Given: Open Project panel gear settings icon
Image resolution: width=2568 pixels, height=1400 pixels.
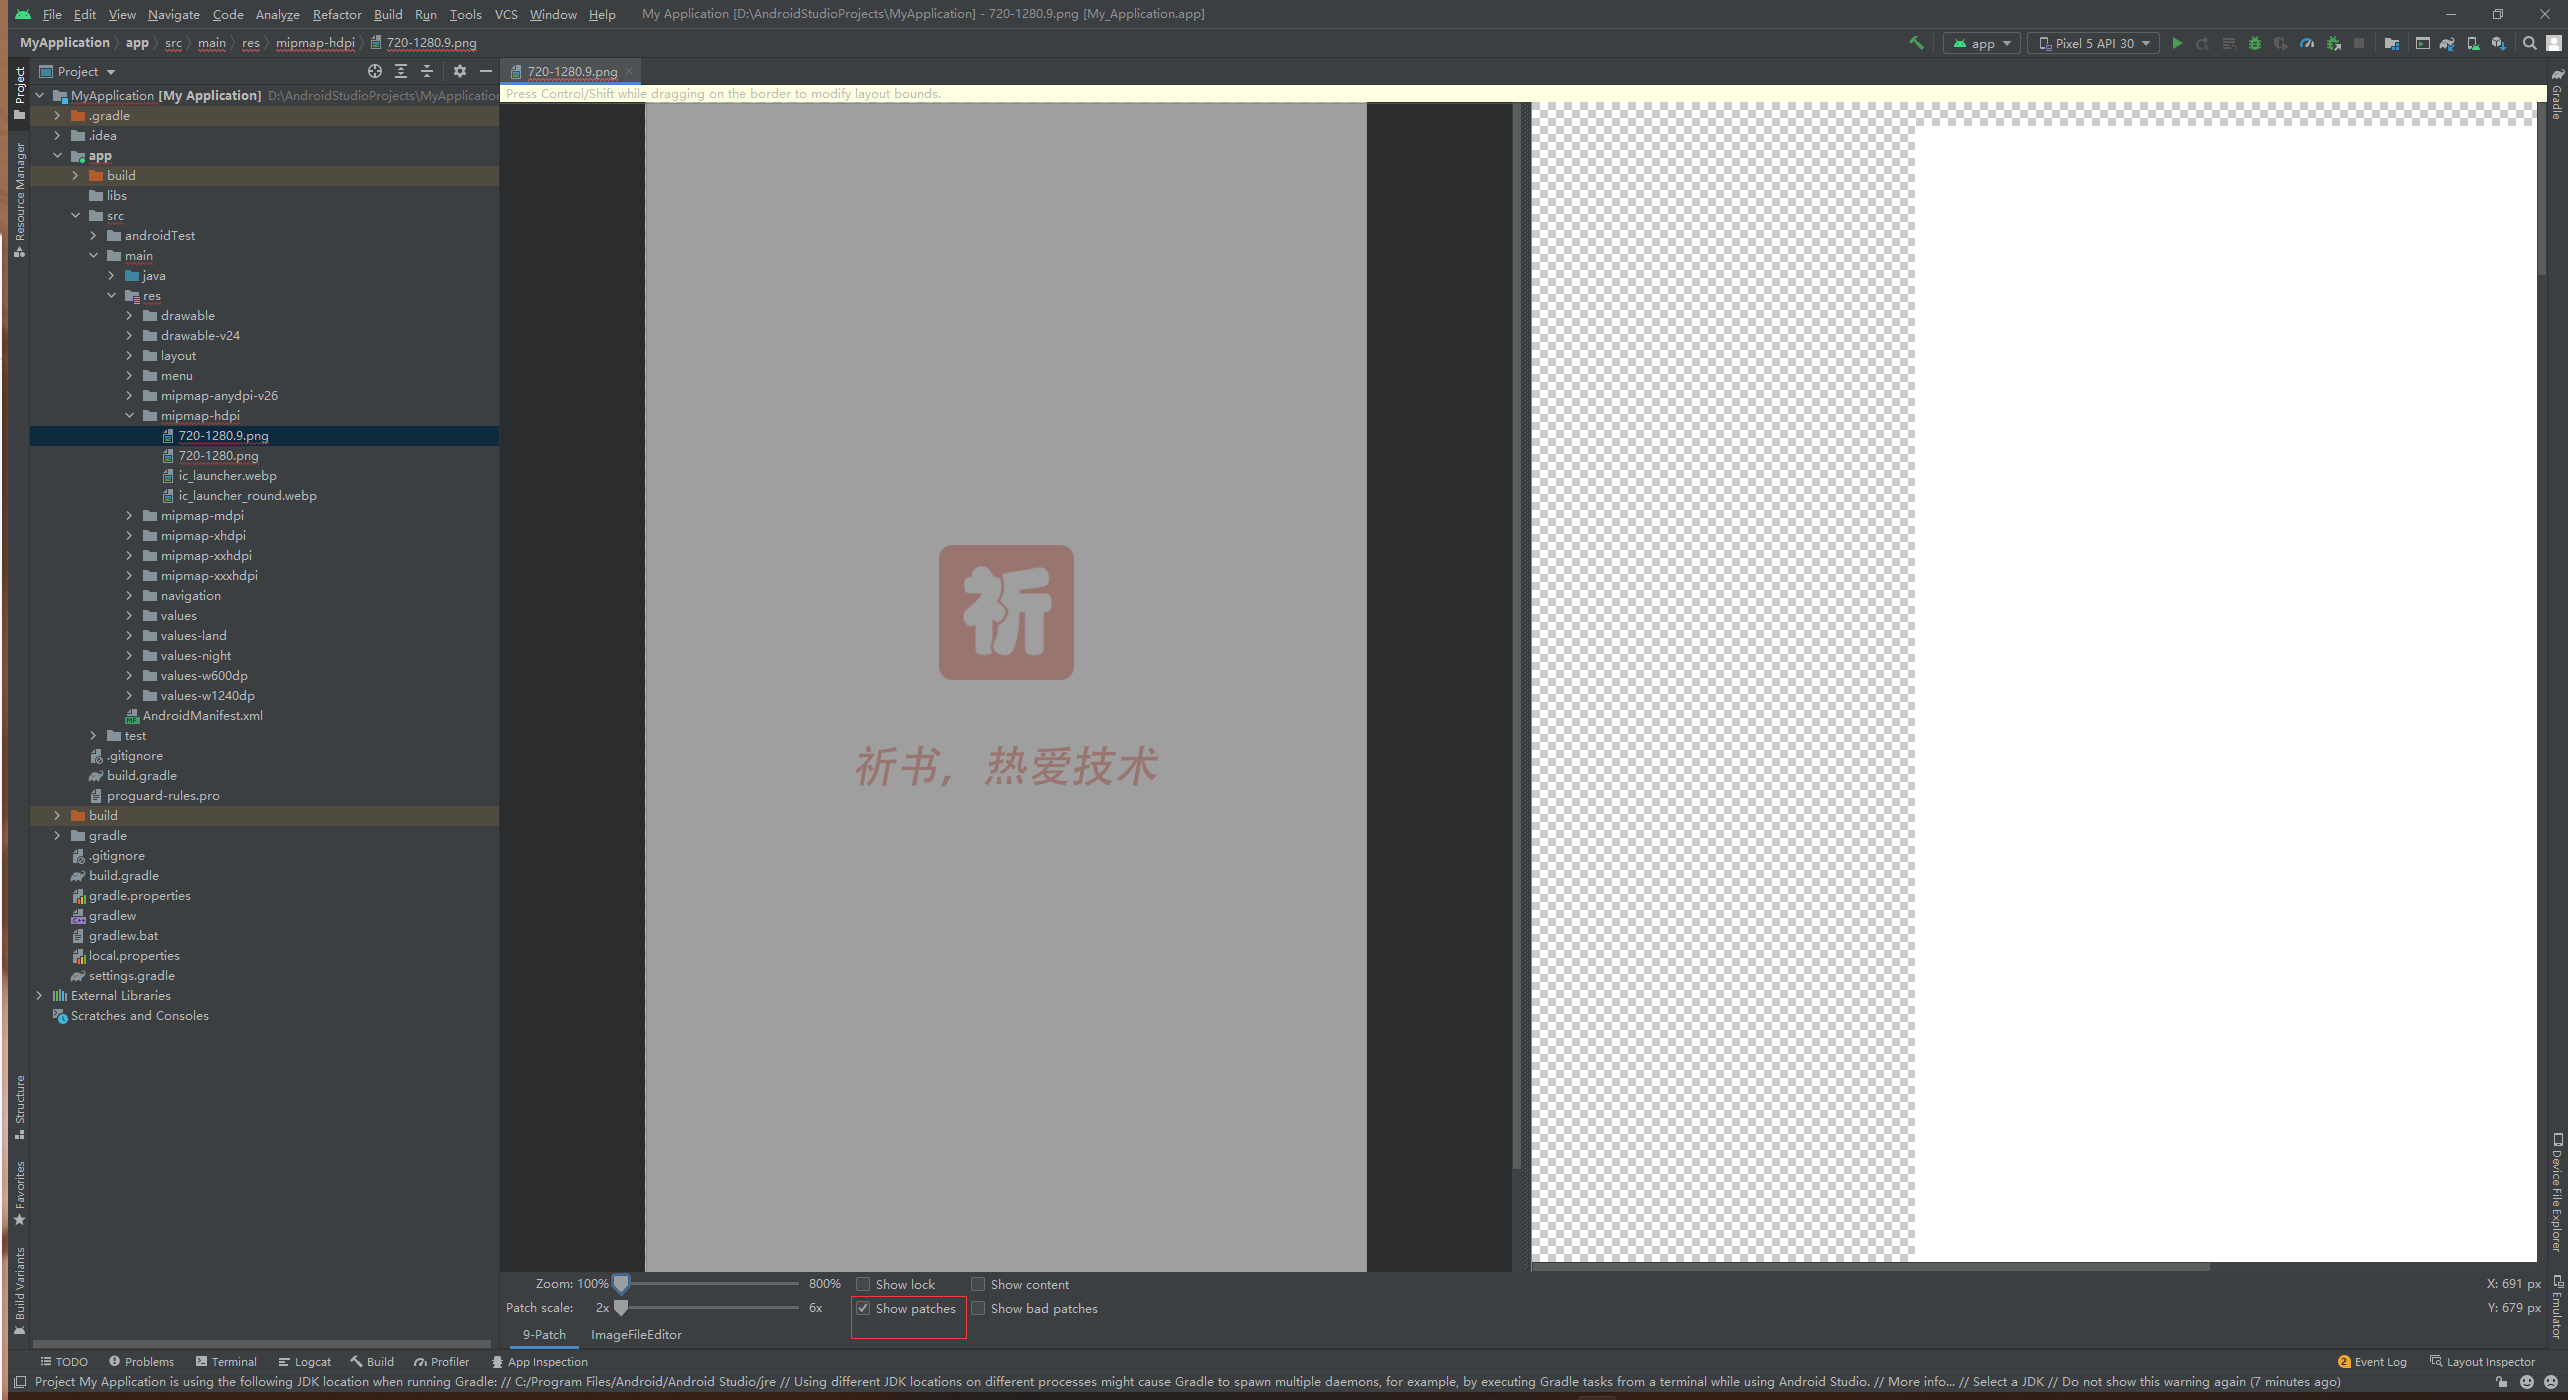Looking at the screenshot, I should tap(460, 71).
